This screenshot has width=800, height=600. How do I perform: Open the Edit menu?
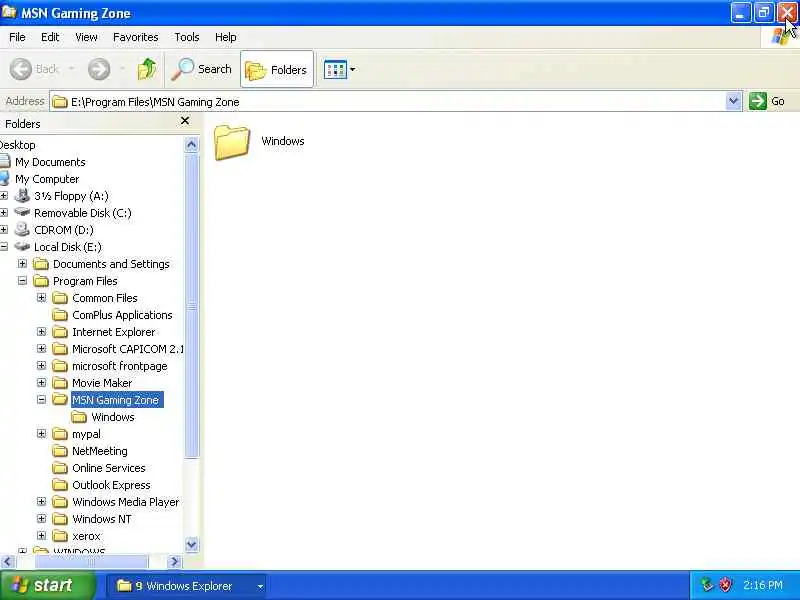tap(50, 37)
